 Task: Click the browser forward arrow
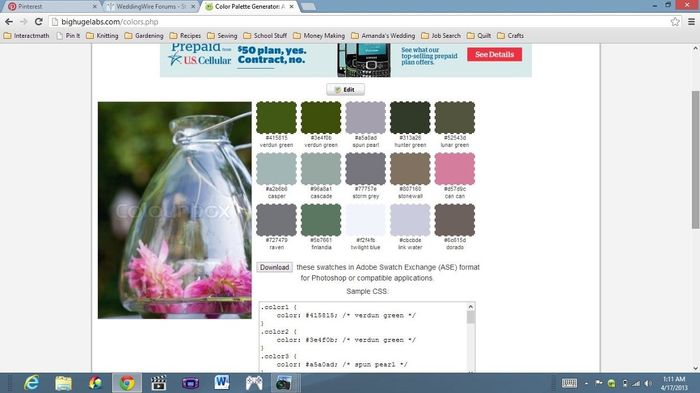click(24, 21)
